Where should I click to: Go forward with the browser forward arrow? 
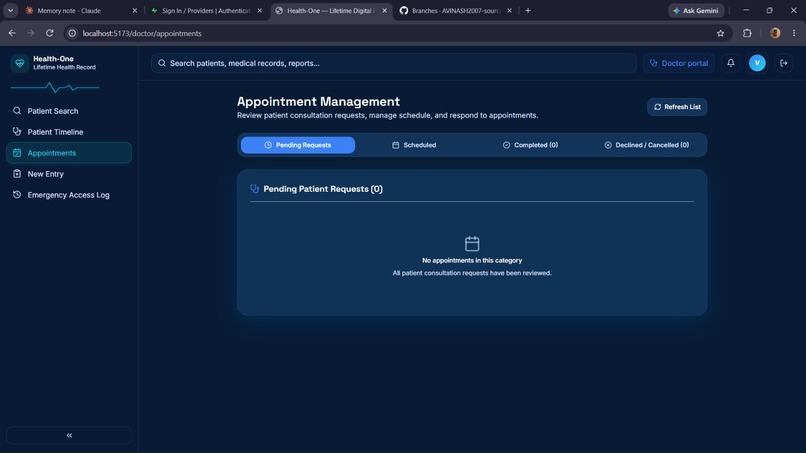[x=30, y=33]
